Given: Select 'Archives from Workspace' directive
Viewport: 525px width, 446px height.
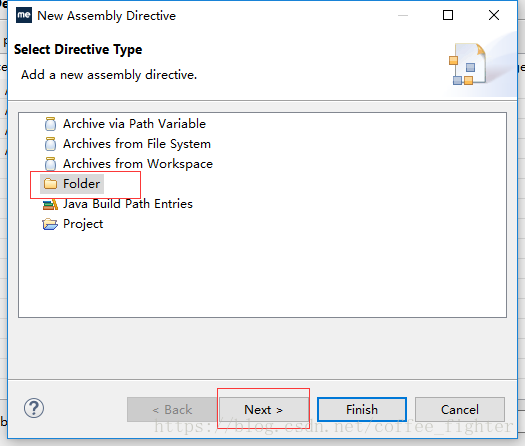Looking at the screenshot, I should point(138,164).
